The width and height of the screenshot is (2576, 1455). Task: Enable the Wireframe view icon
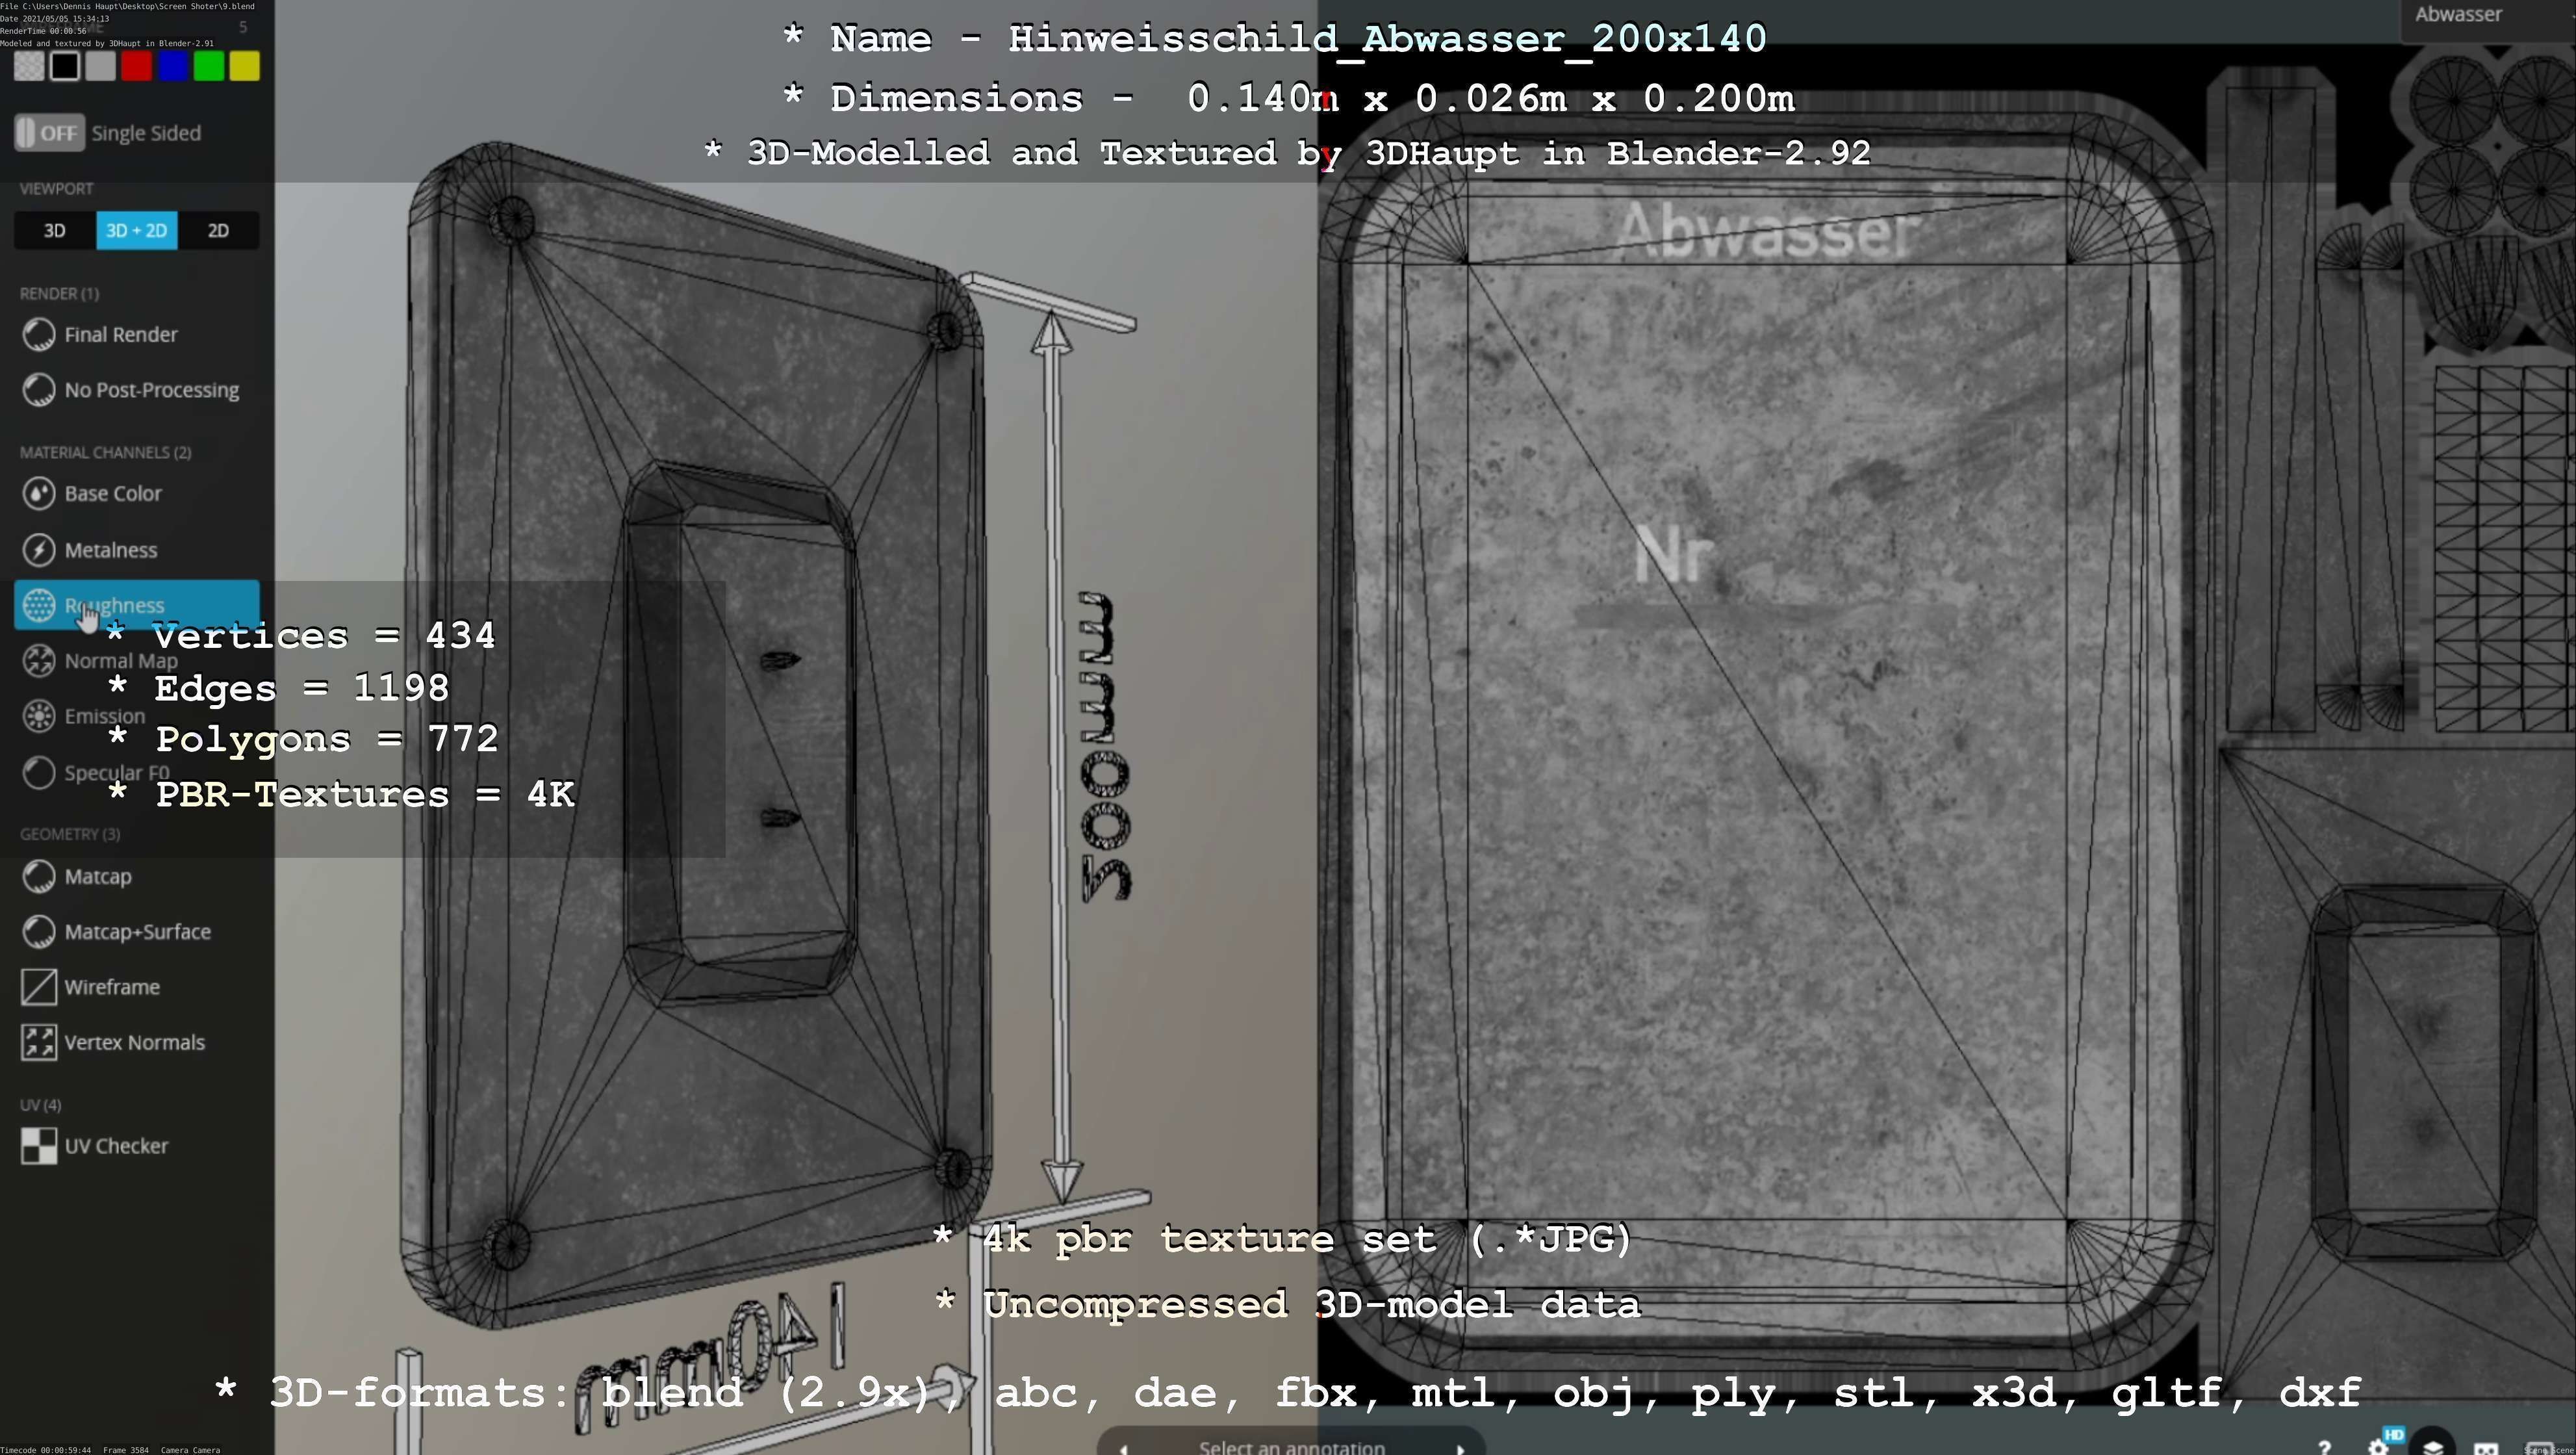pyautogui.click(x=39, y=987)
